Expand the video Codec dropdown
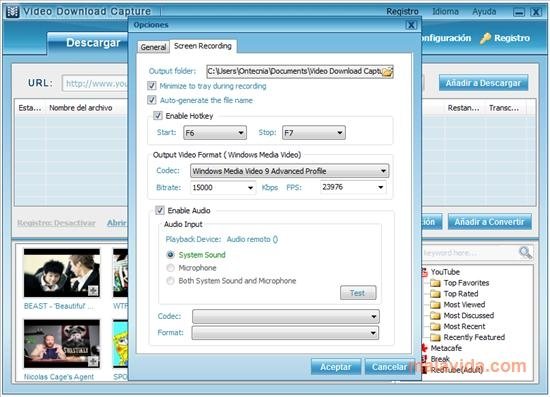 [x=289, y=171]
